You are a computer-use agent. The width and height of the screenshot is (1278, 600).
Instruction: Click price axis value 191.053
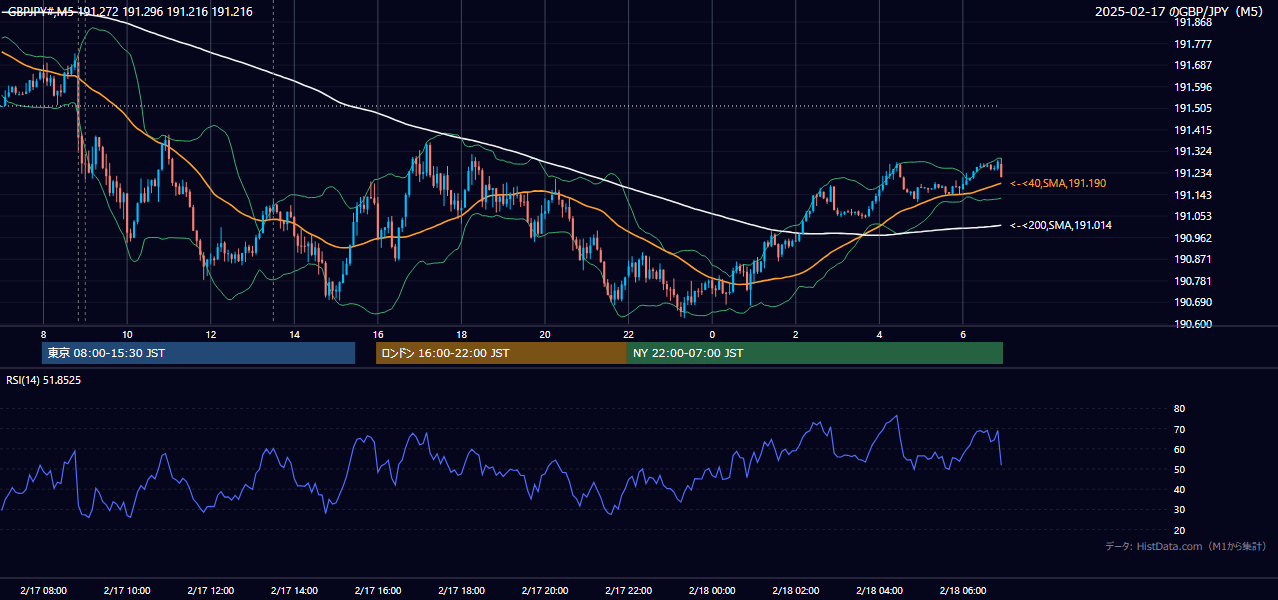[1192, 216]
